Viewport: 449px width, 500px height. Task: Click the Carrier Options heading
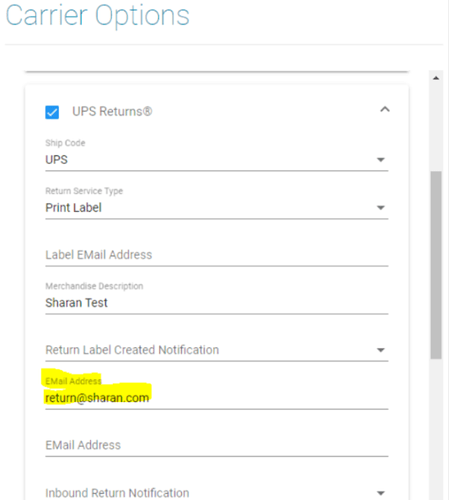click(98, 16)
